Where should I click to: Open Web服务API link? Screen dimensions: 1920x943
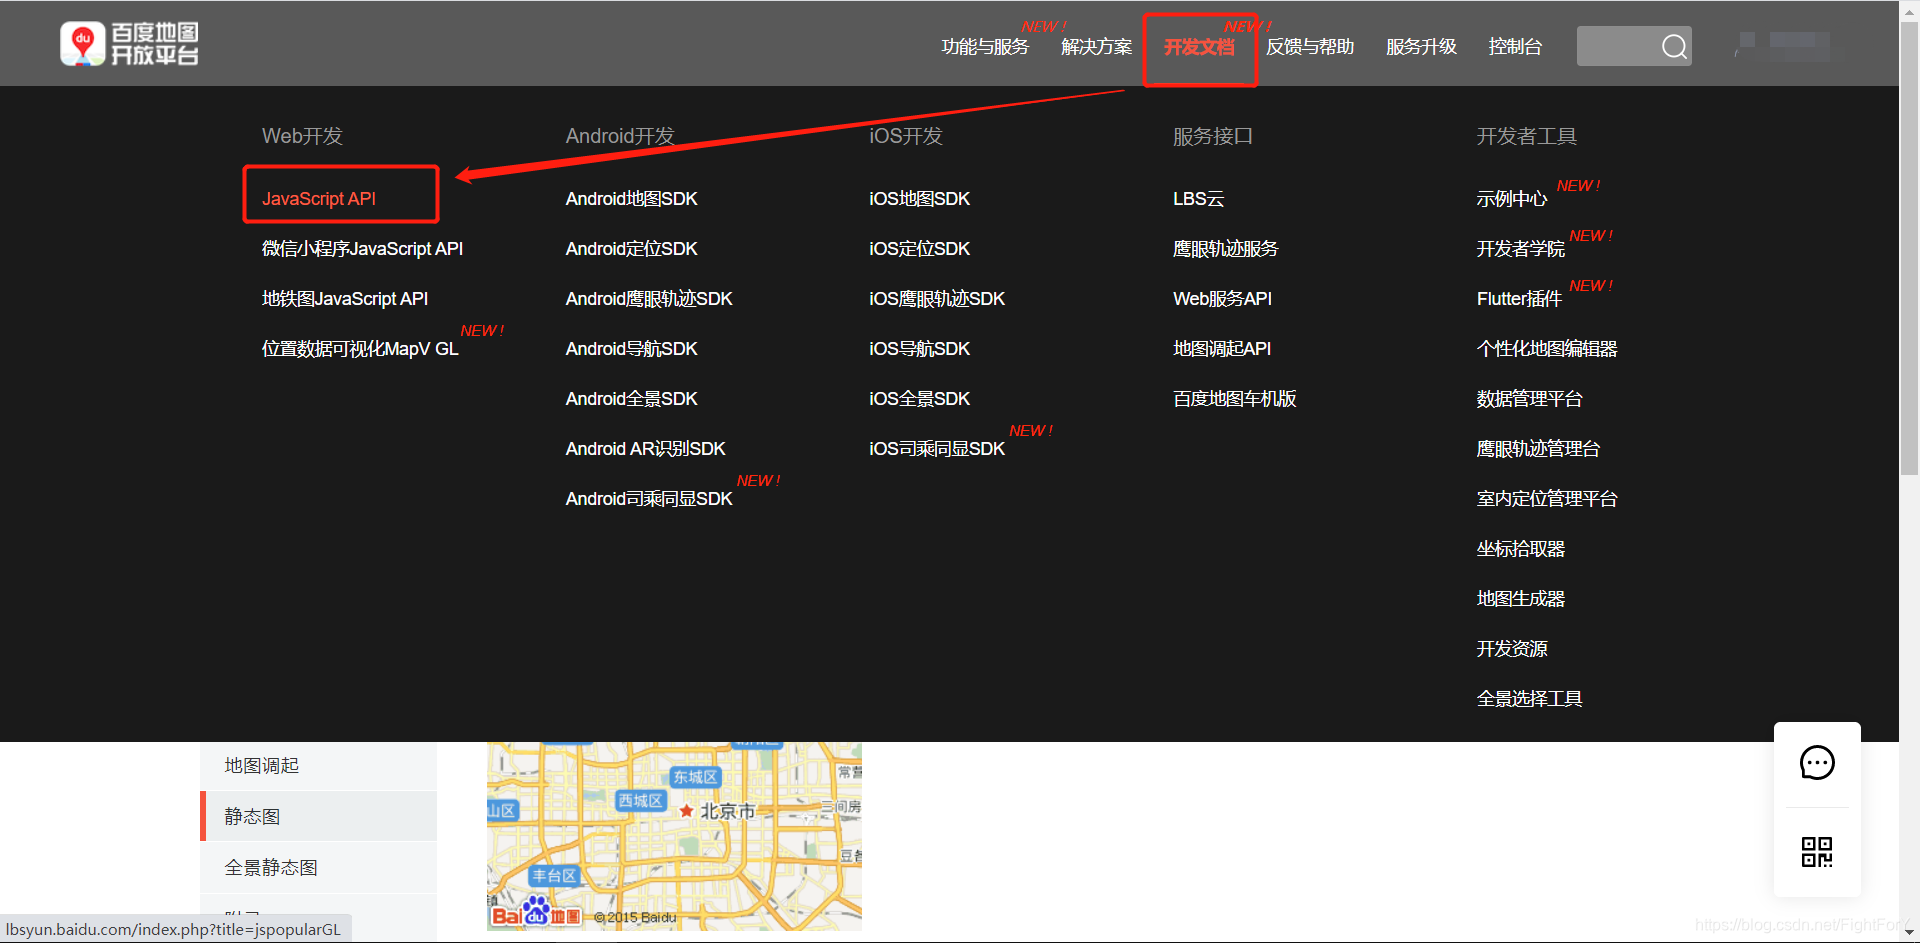(1223, 299)
